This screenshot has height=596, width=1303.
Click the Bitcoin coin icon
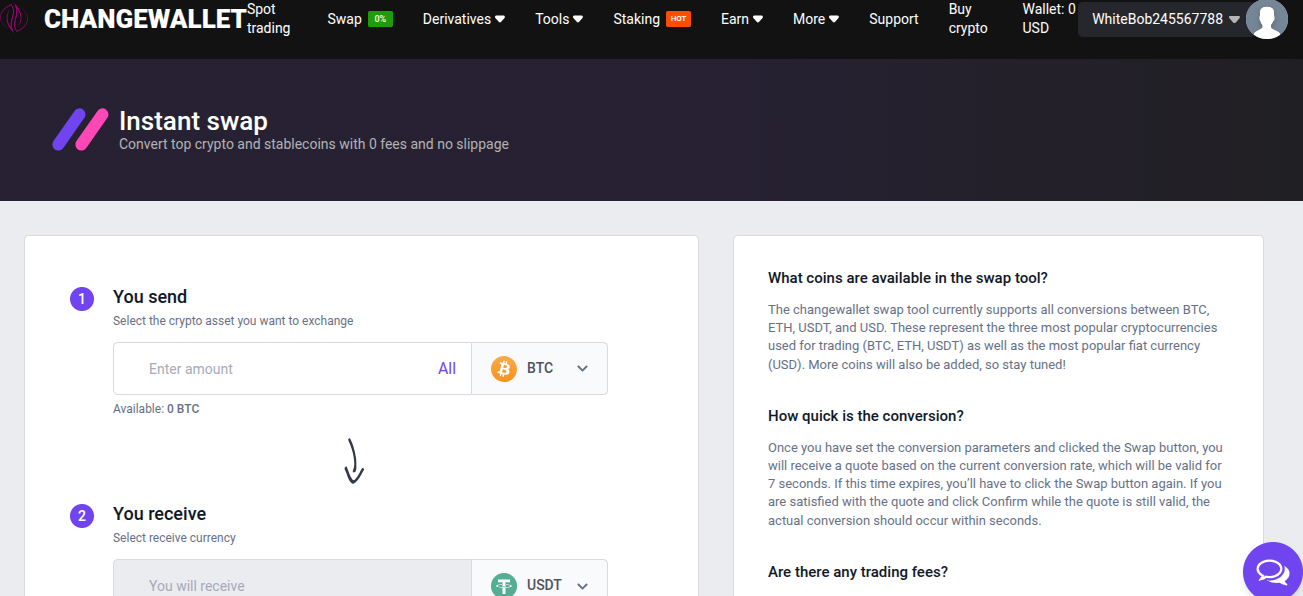[504, 368]
